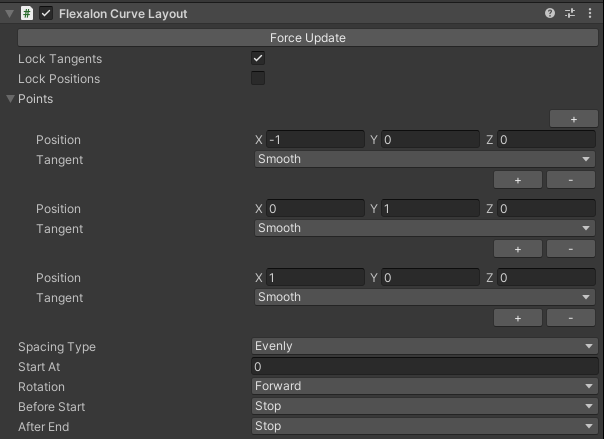Click the Start At label
Viewport: 604px width, 439px height.
[39, 367]
